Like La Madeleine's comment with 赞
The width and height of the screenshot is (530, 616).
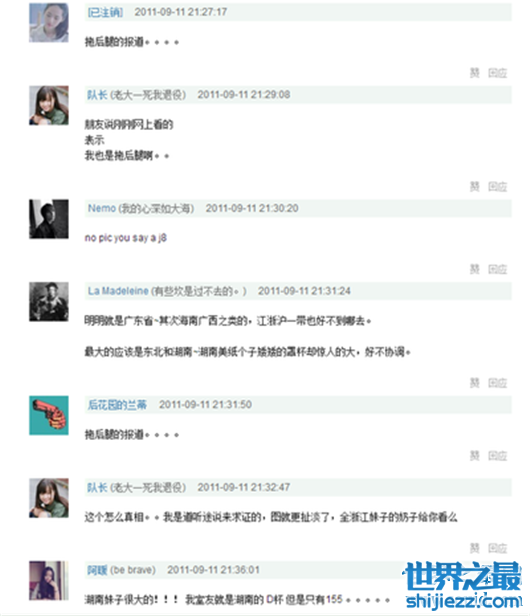[475, 383]
